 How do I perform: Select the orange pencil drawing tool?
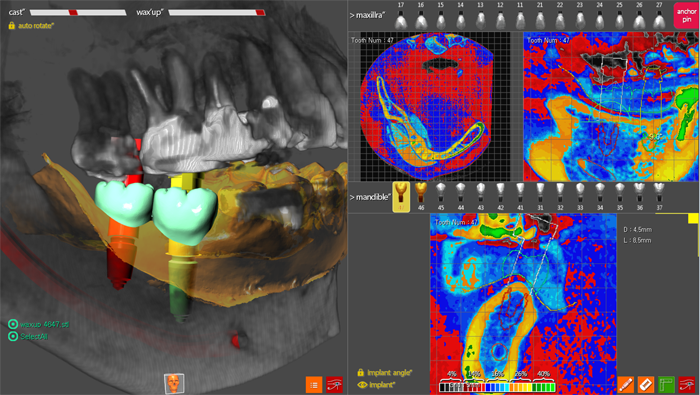tap(625, 385)
